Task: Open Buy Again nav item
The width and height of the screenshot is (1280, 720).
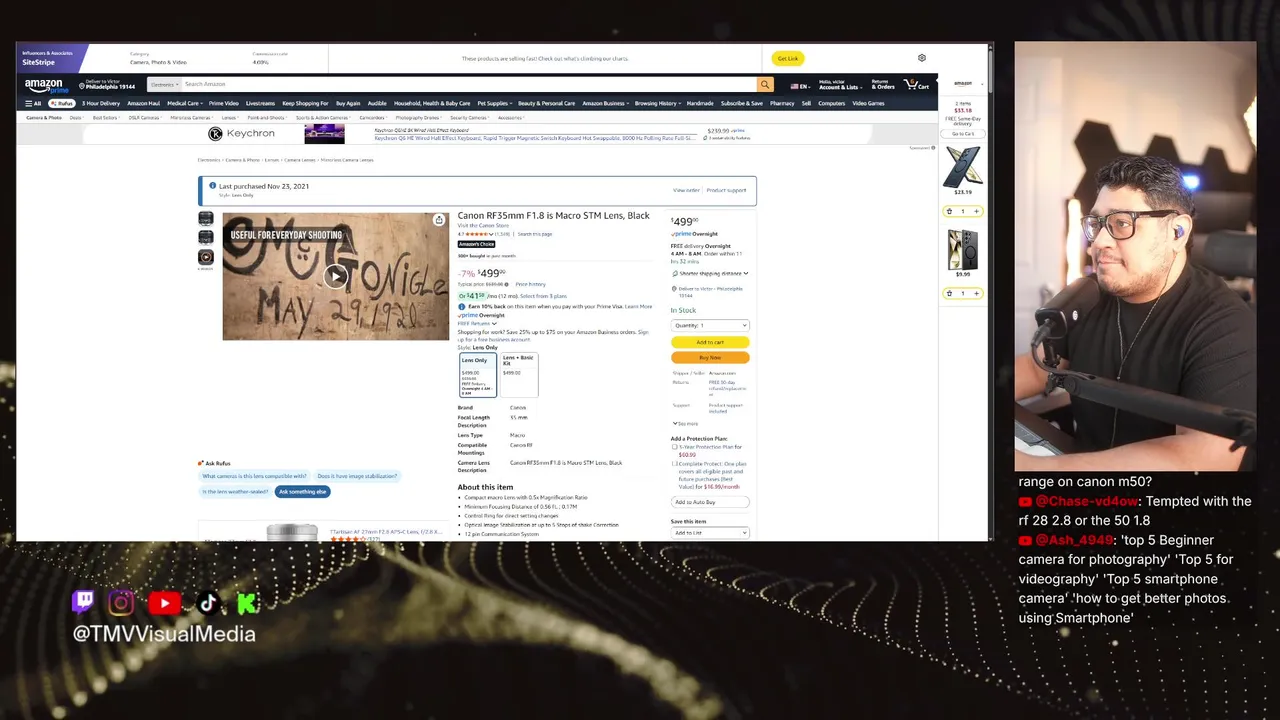Action: (348, 103)
